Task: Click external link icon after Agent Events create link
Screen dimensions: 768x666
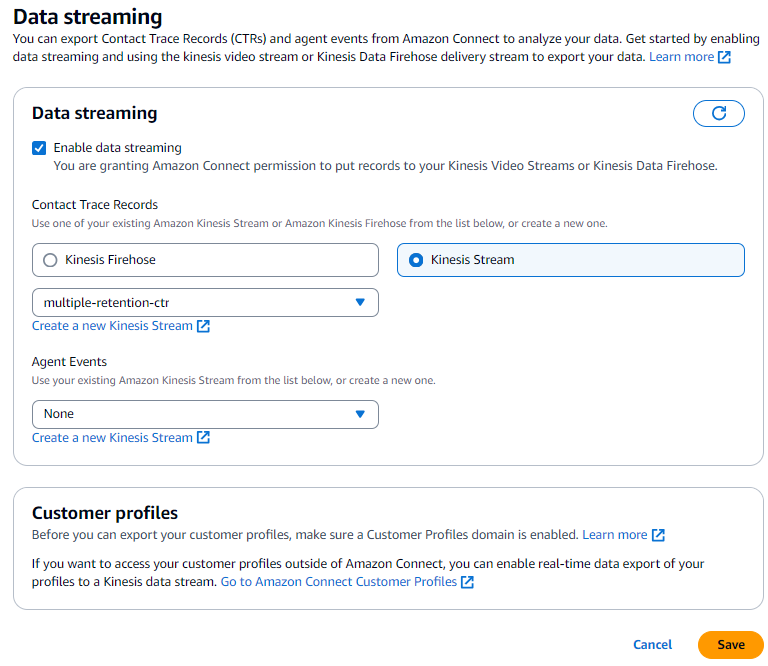Action: (x=204, y=438)
